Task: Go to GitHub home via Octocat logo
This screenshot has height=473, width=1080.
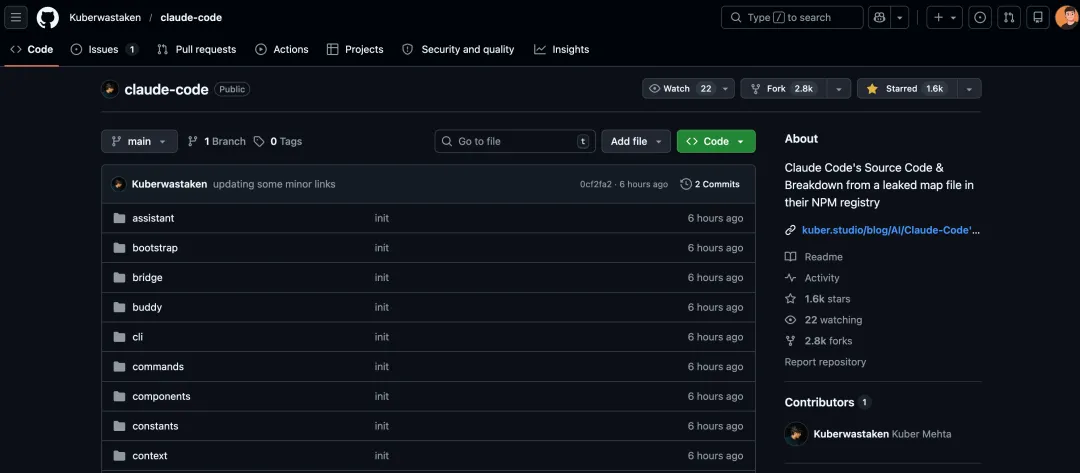Action: pos(48,17)
